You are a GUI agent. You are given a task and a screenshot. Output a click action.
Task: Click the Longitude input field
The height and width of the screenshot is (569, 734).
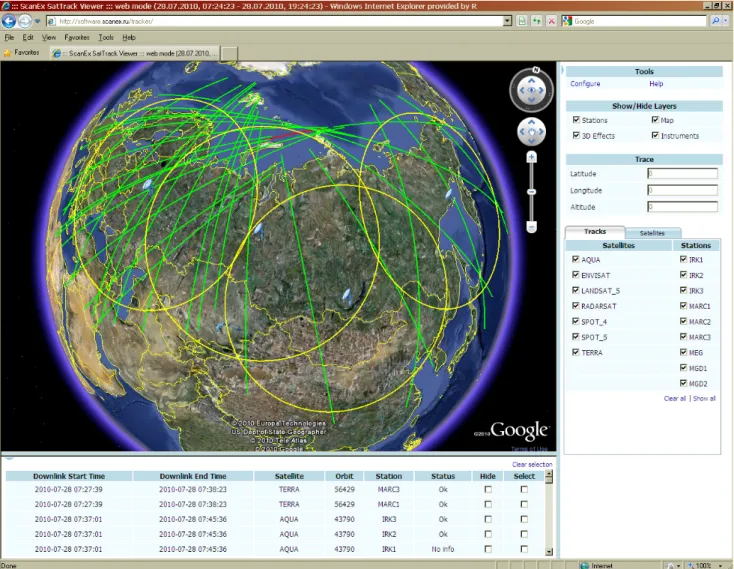682,190
